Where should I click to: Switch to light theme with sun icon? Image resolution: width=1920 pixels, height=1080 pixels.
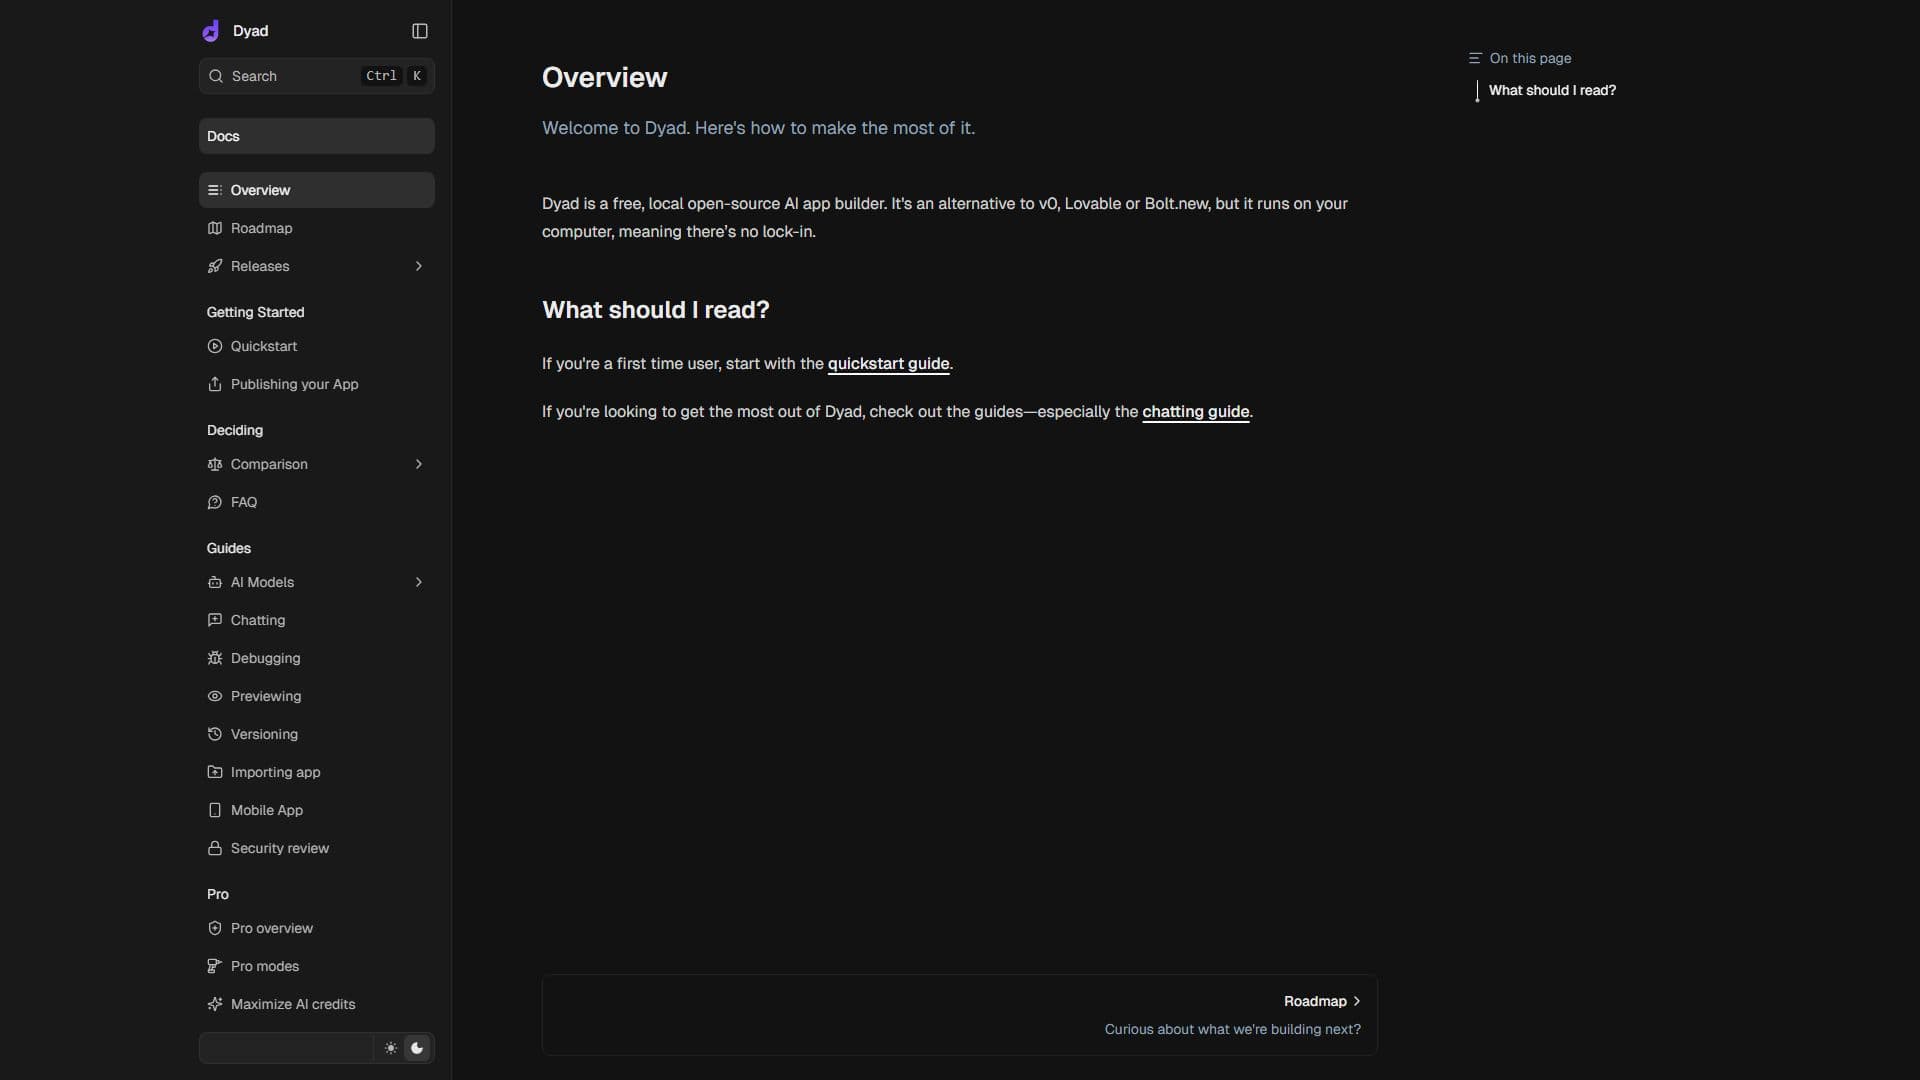coord(391,1048)
